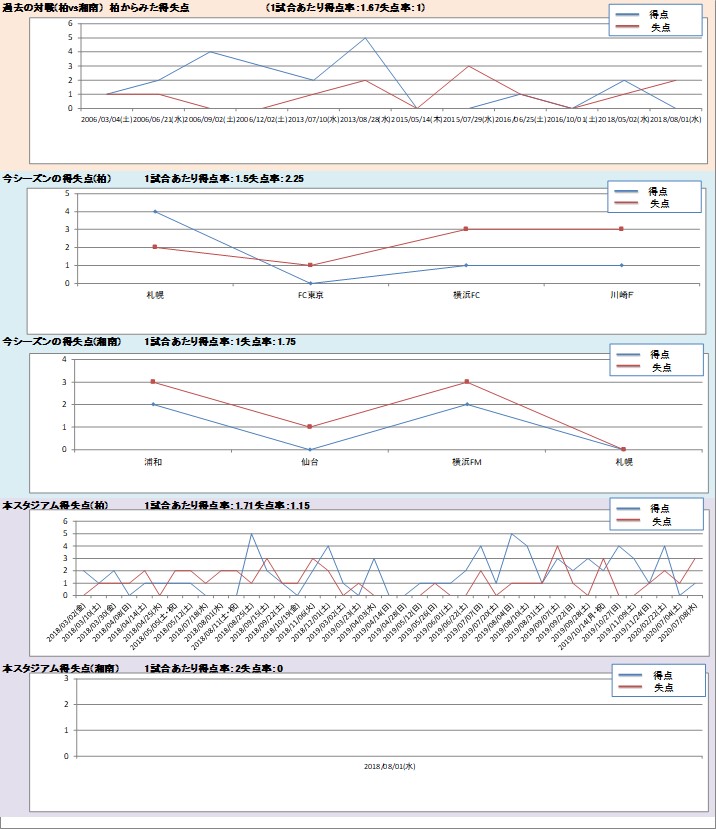Select red 失点 marker at FC東京
Screen dimensions: 716x829
pyautogui.click(x=310, y=265)
